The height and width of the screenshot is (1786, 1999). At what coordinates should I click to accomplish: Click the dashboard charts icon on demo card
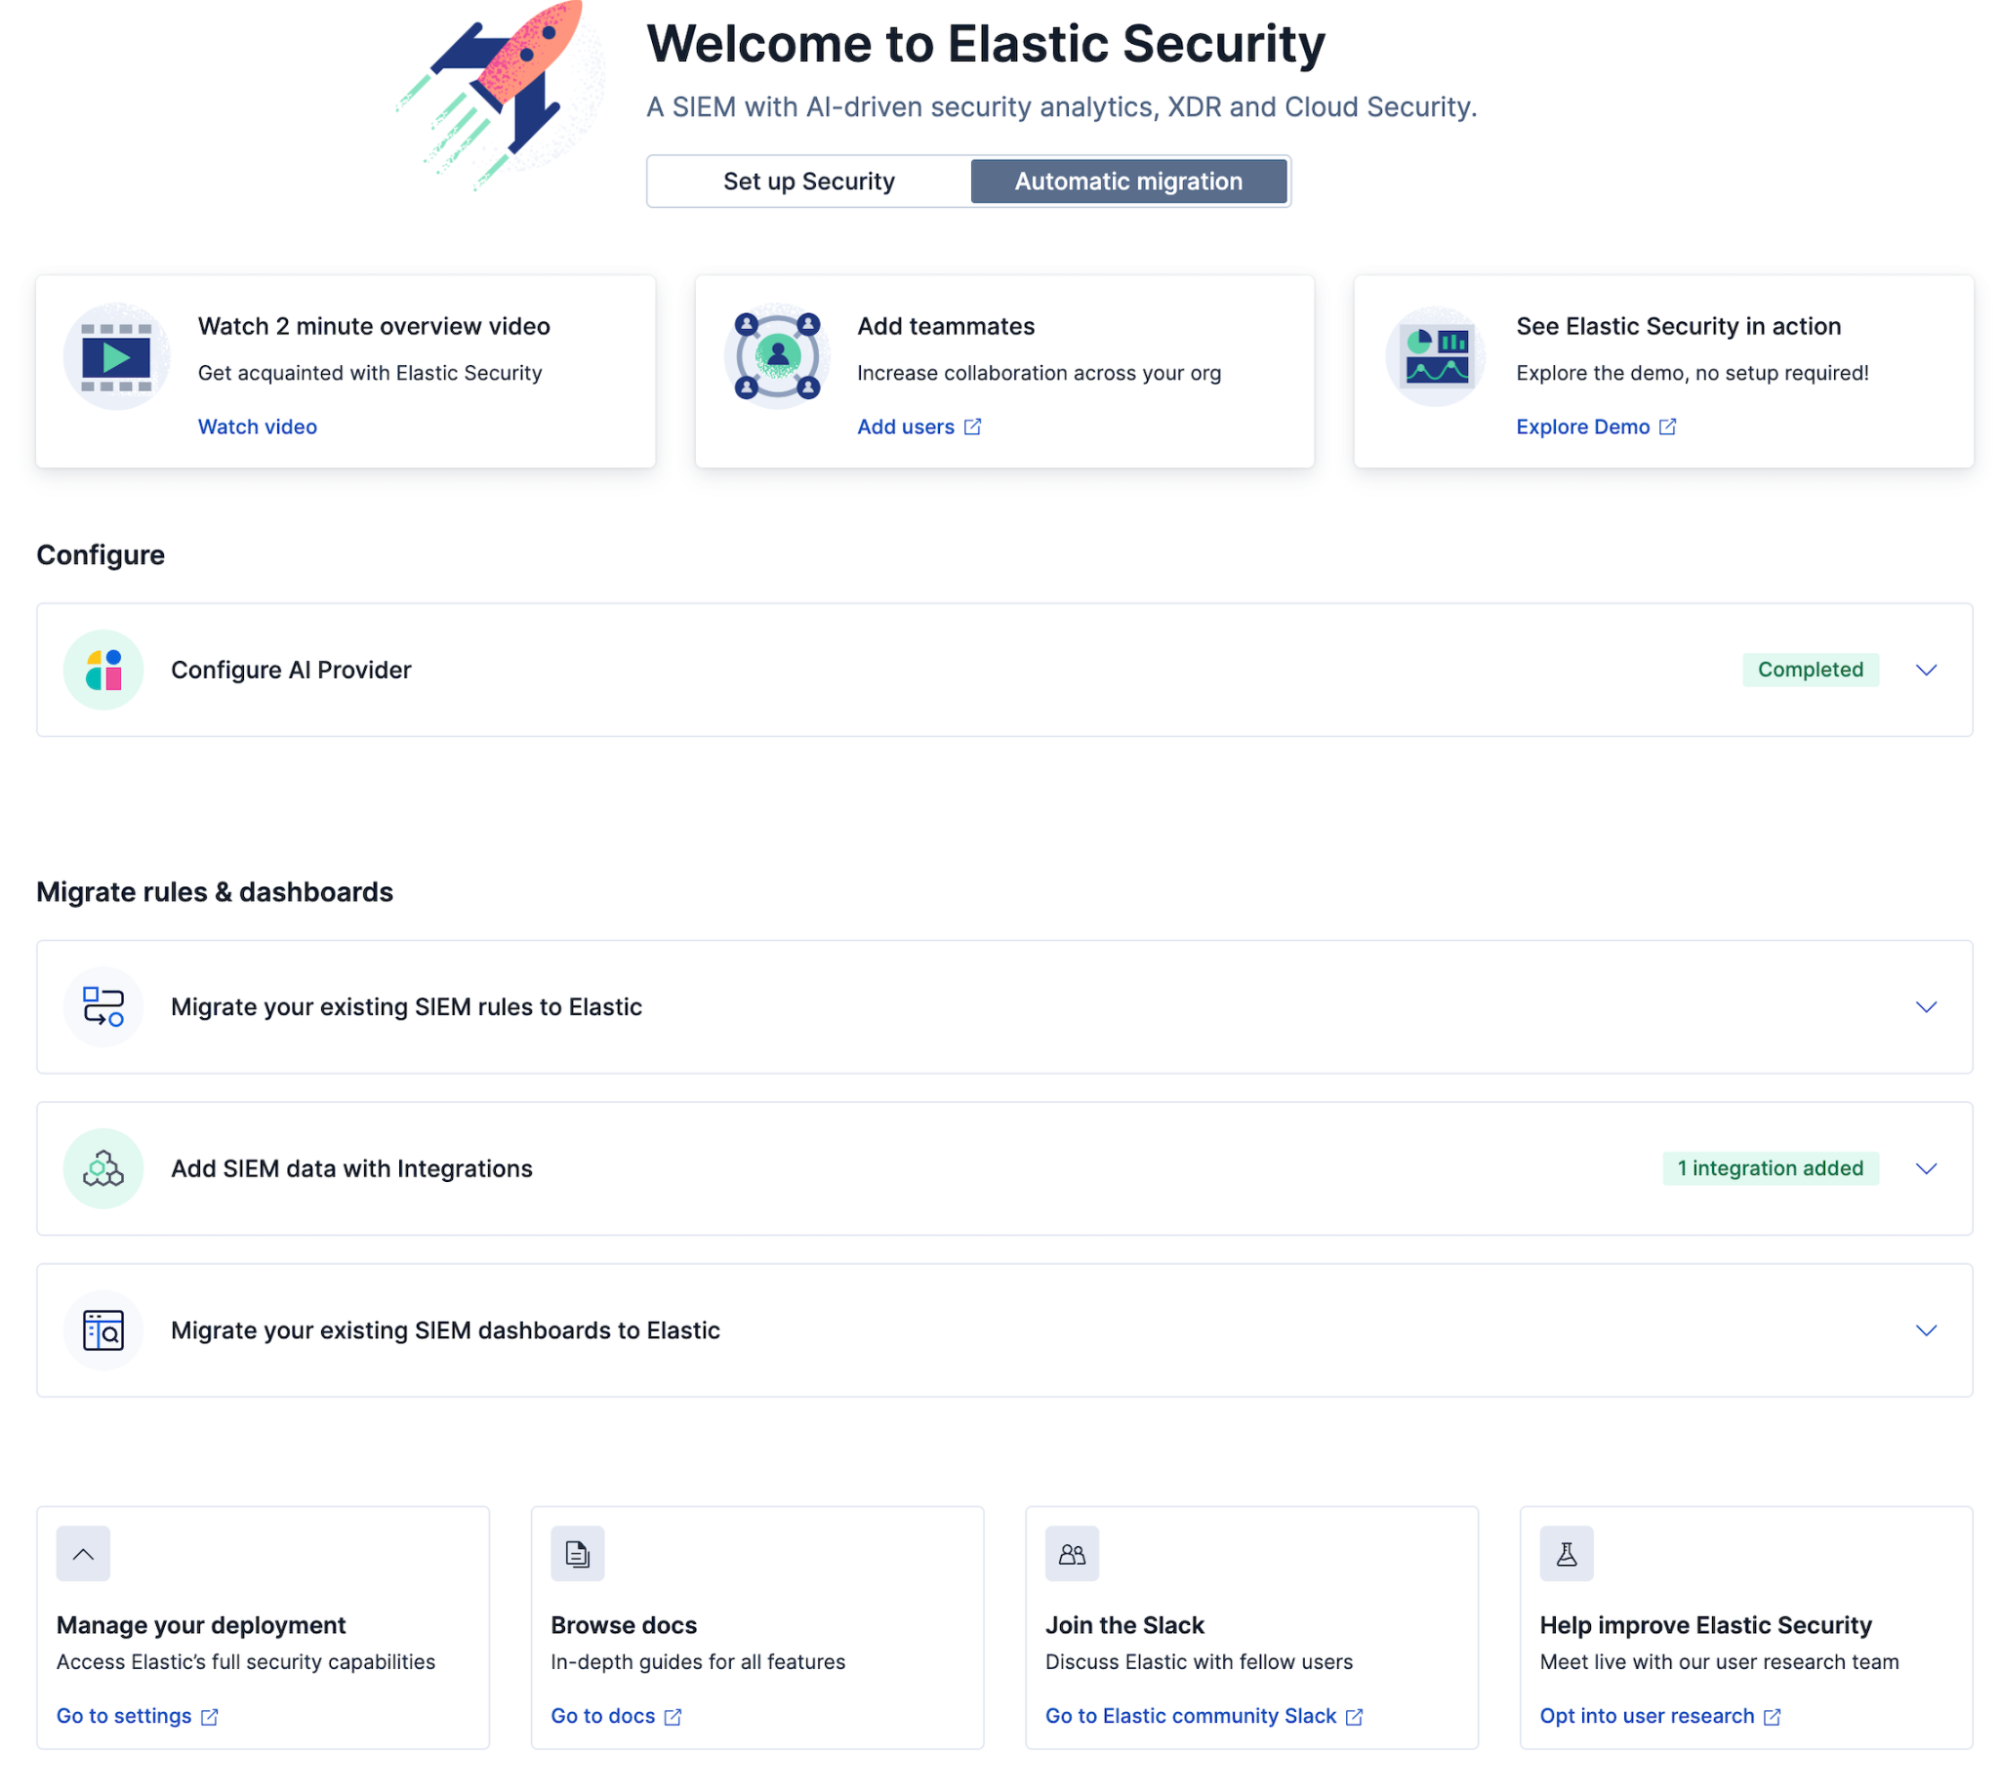click(1436, 357)
